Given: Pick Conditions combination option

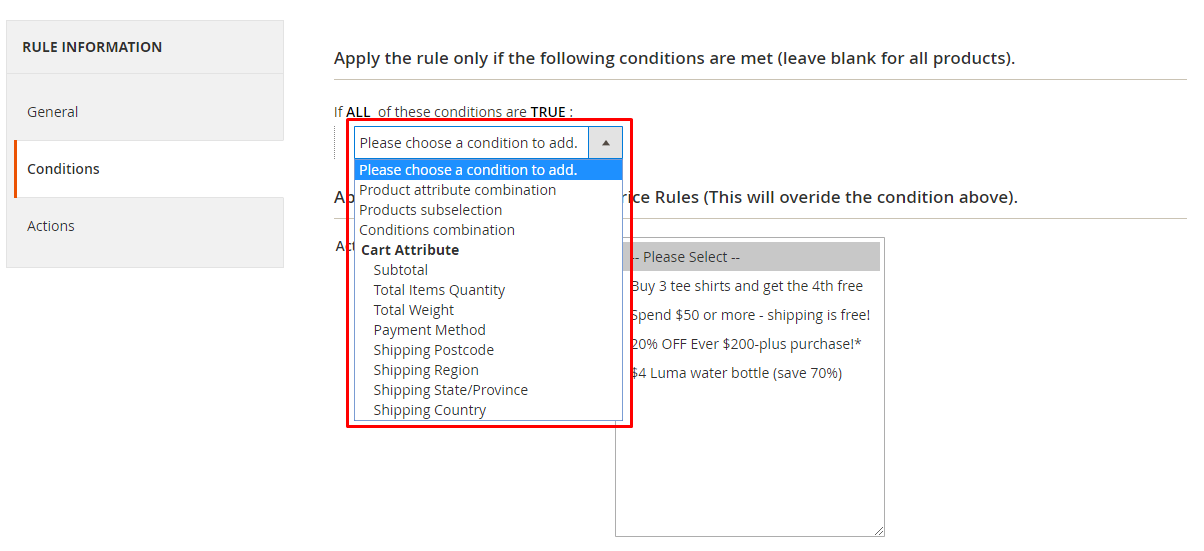Looking at the screenshot, I should 437,230.
